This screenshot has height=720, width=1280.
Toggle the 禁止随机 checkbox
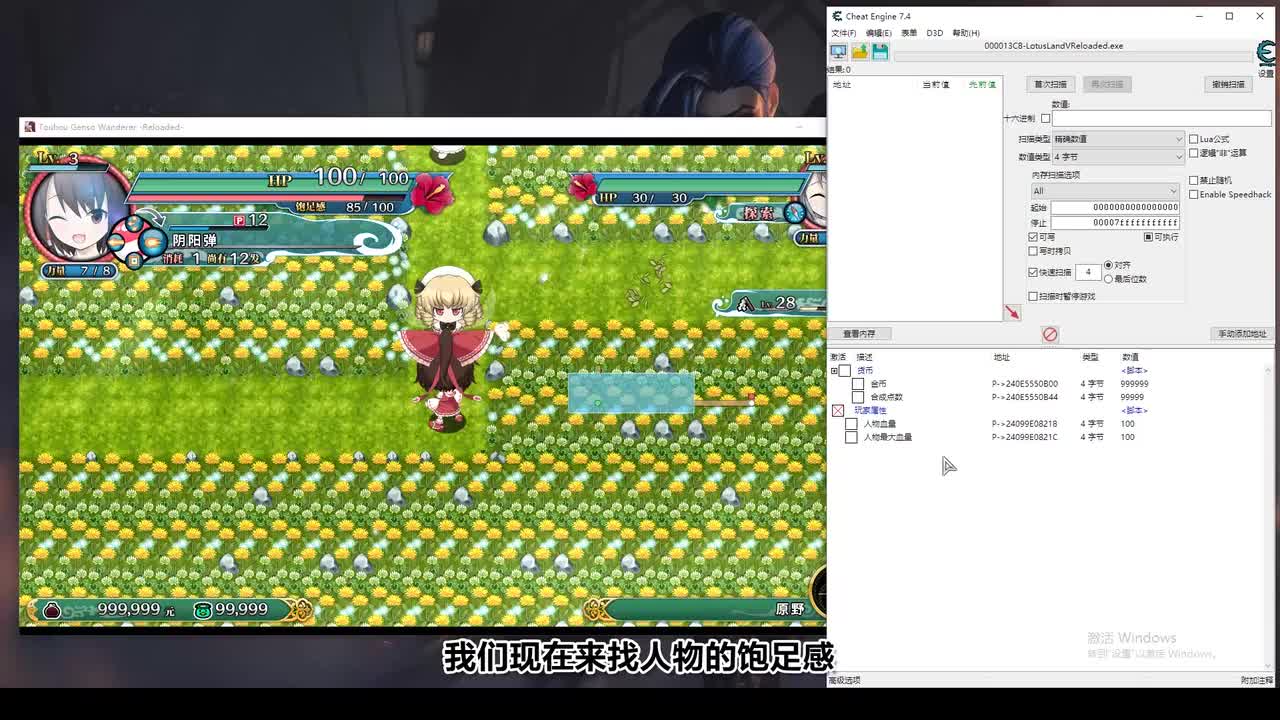1193,181
